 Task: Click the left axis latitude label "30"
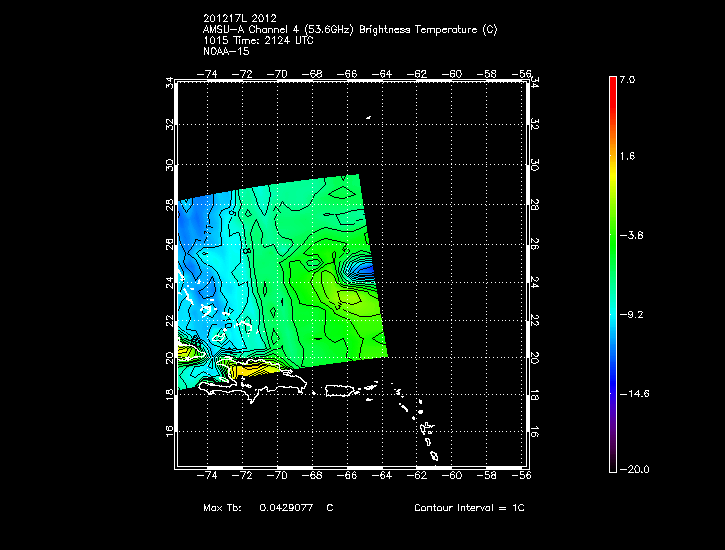tap(170, 165)
